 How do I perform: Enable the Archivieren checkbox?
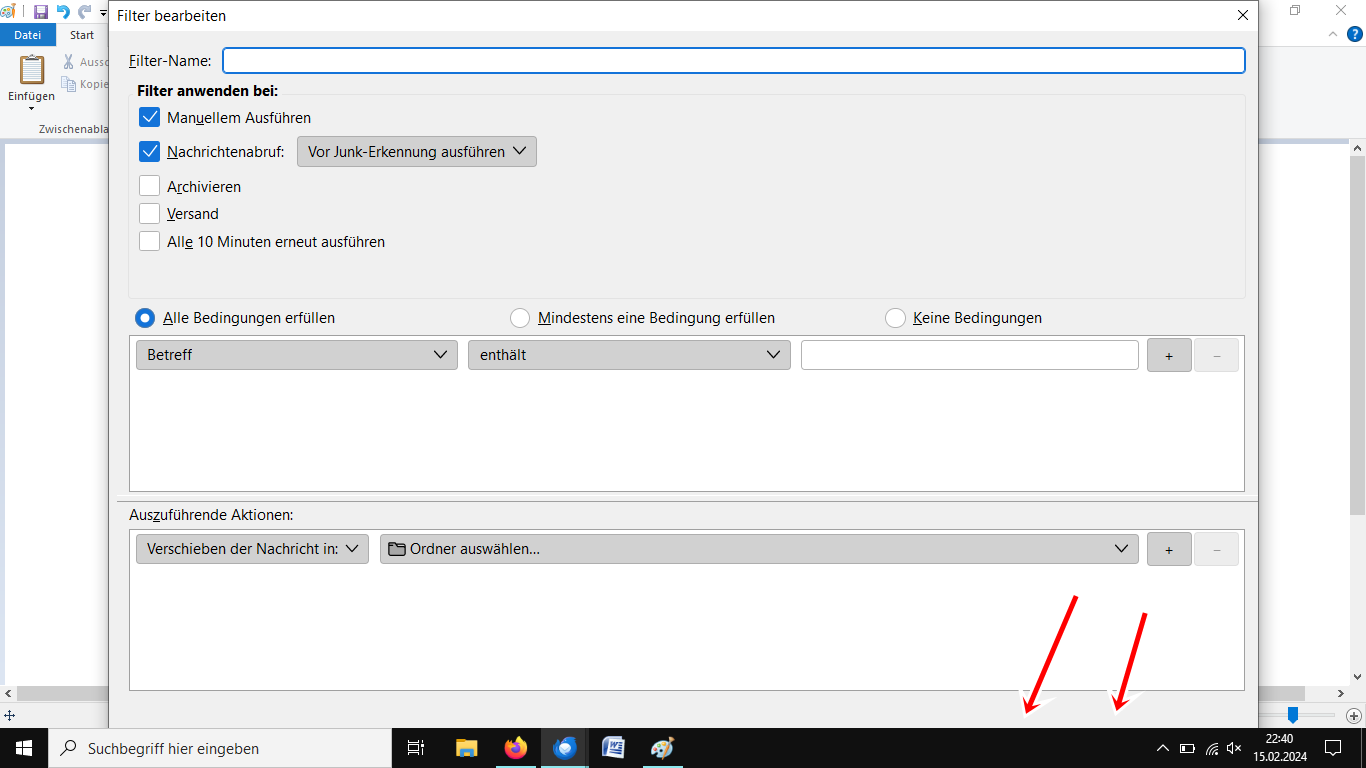(150, 186)
